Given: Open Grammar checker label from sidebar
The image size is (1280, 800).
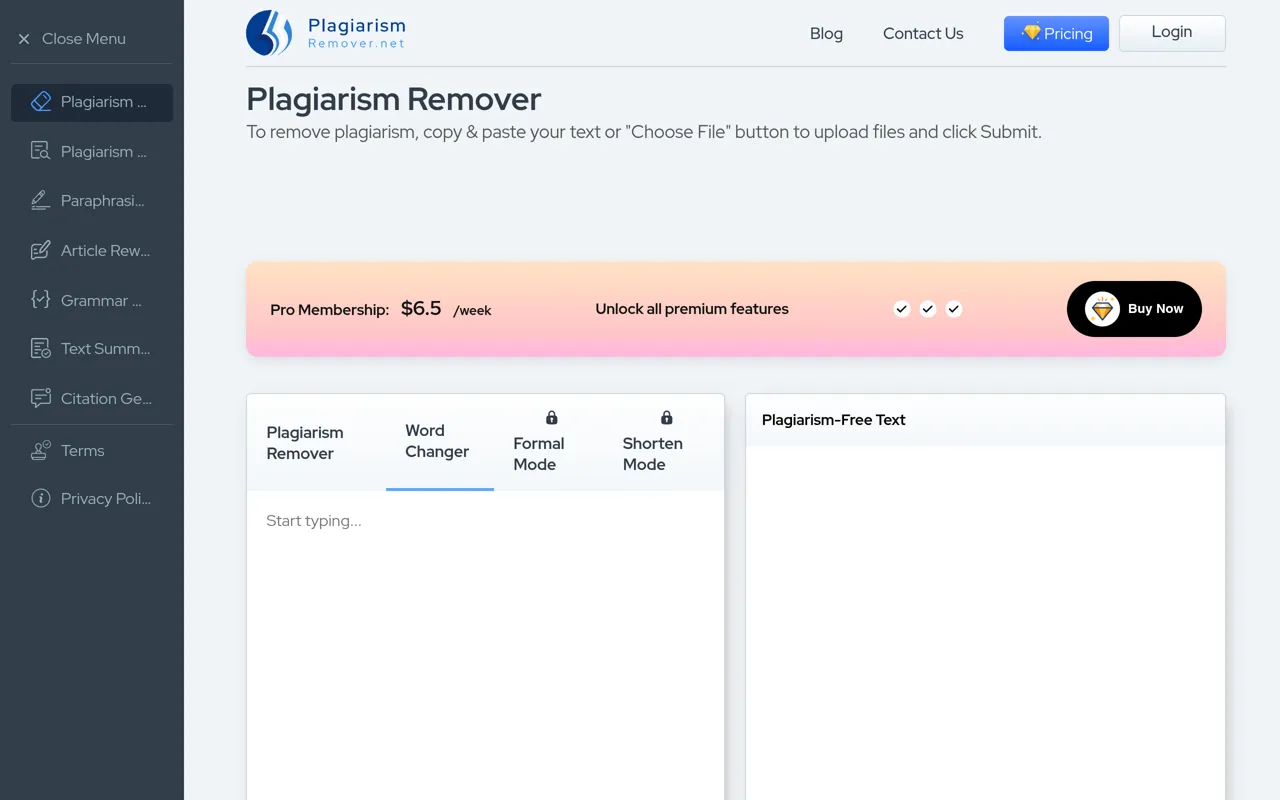Looking at the screenshot, I should point(101,300).
